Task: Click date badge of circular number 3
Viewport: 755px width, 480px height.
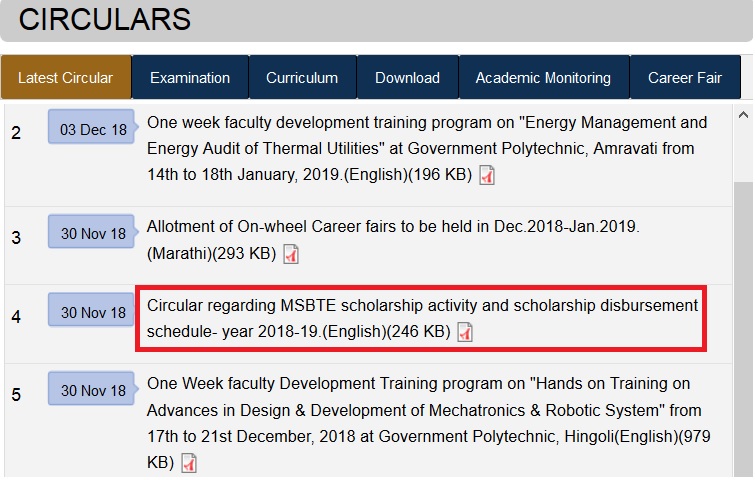Action: point(91,232)
